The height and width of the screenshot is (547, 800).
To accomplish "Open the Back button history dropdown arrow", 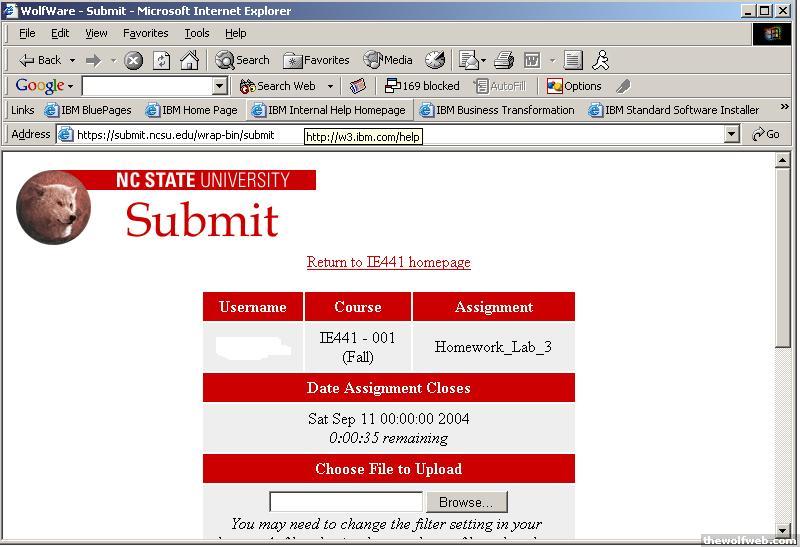I will 73,60.
